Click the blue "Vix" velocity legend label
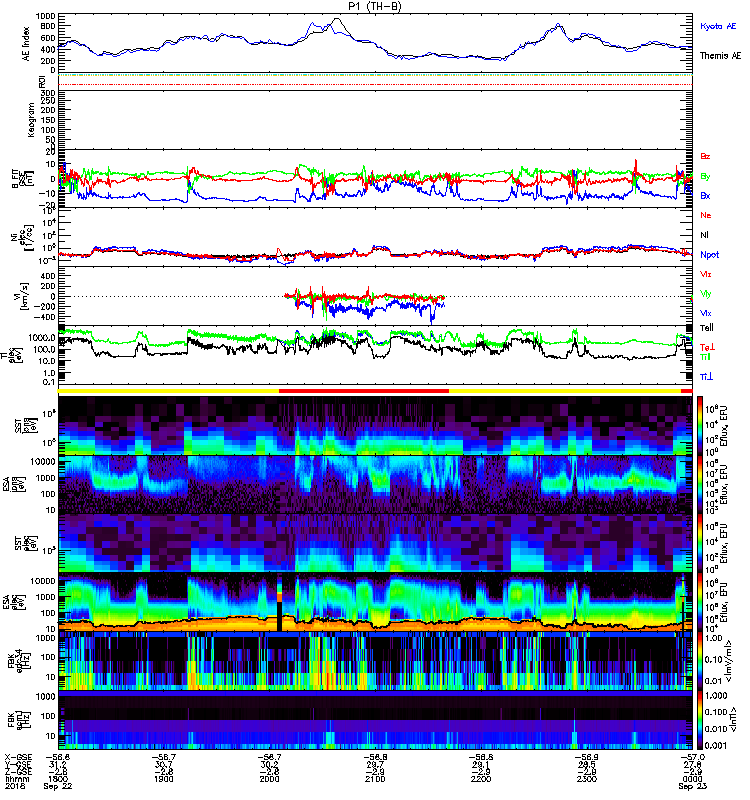The width and height of the screenshot is (750, 800). pyautogui.click(x=705, y=313)
